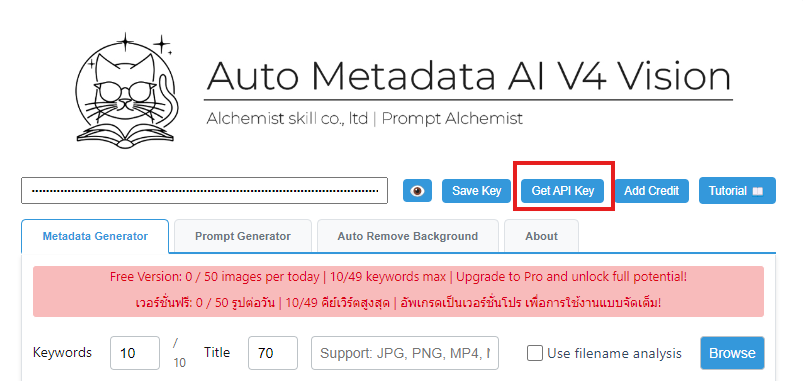Click the file path field showing supported formats
Viewport: 803px width, 381px height.
405,353
